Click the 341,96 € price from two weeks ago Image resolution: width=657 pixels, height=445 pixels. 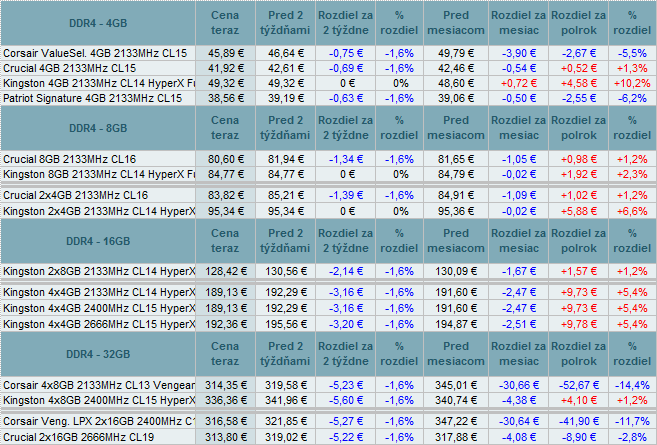[285, 400]
